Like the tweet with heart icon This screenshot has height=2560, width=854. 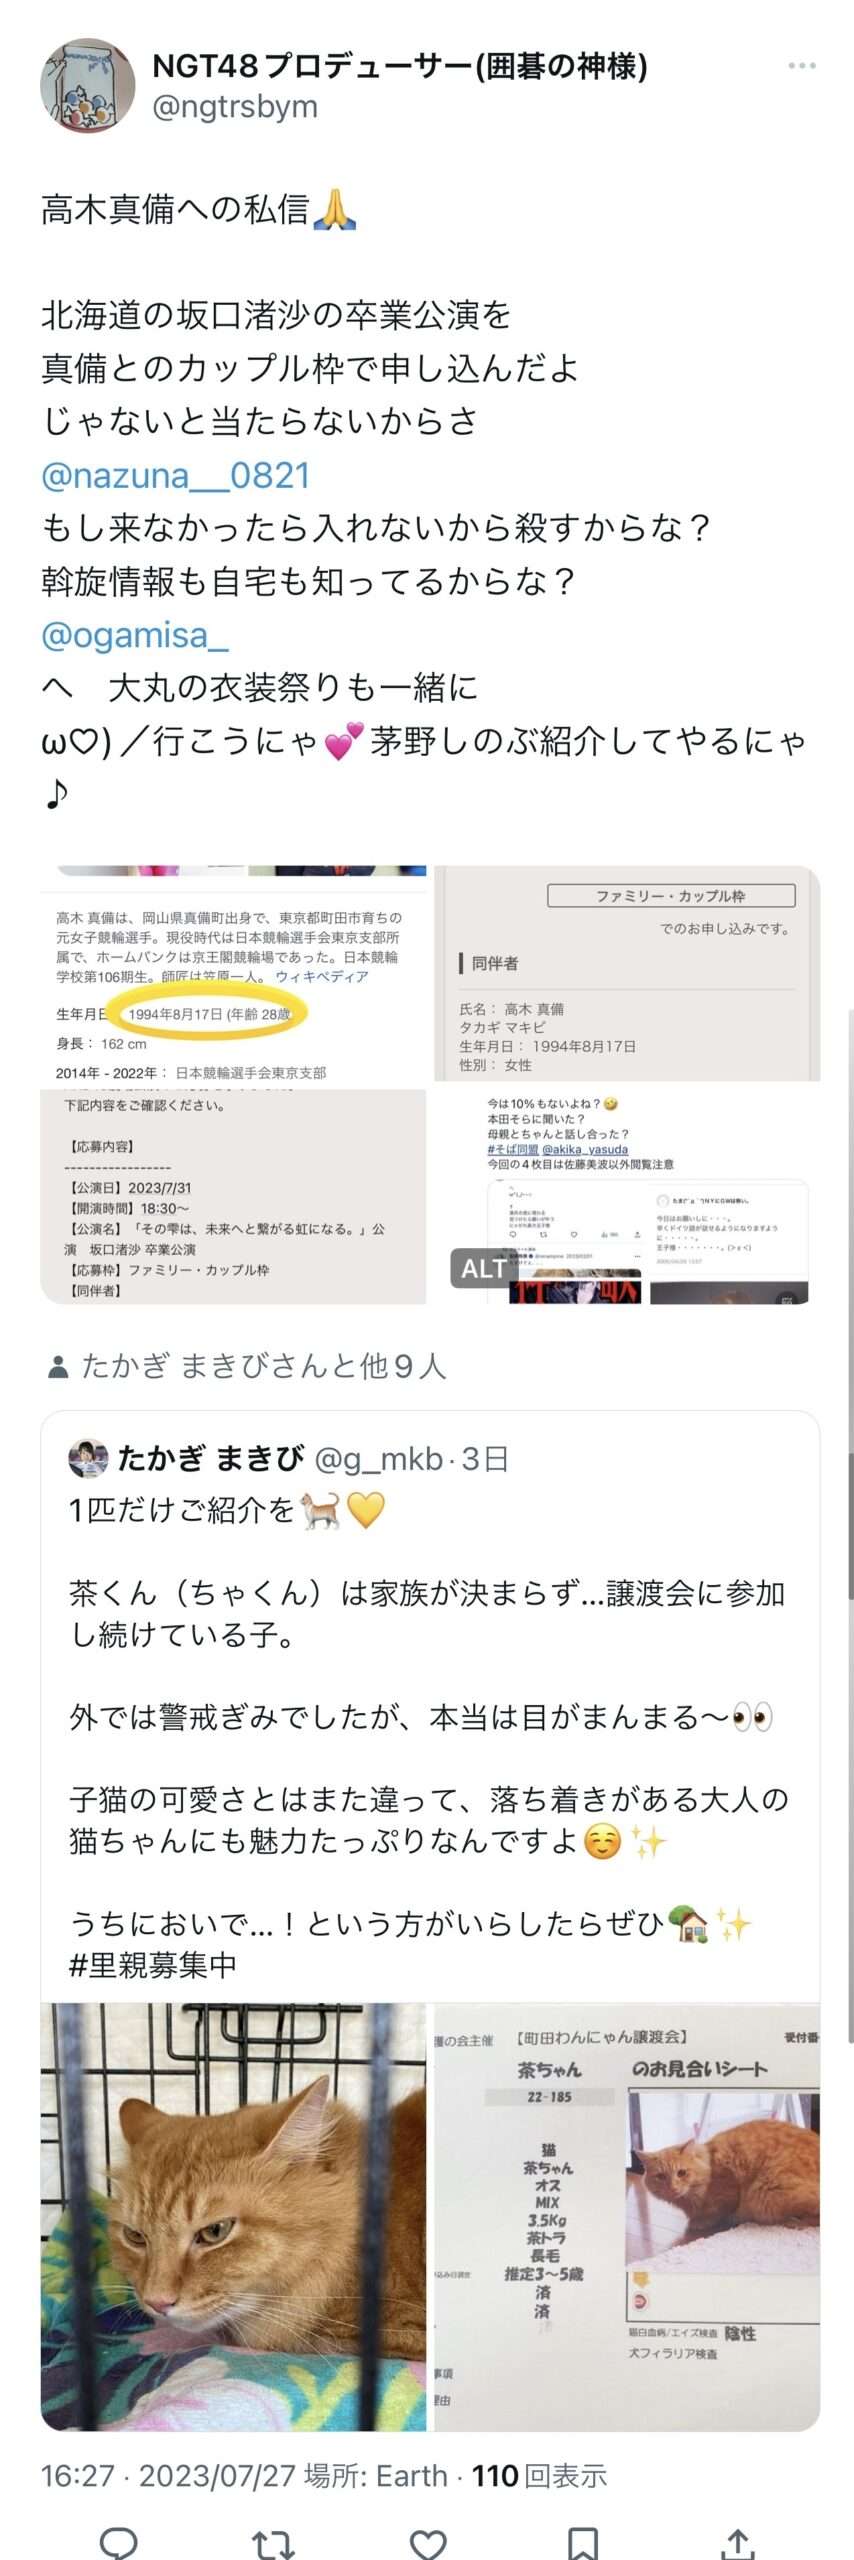point(428,2541)
